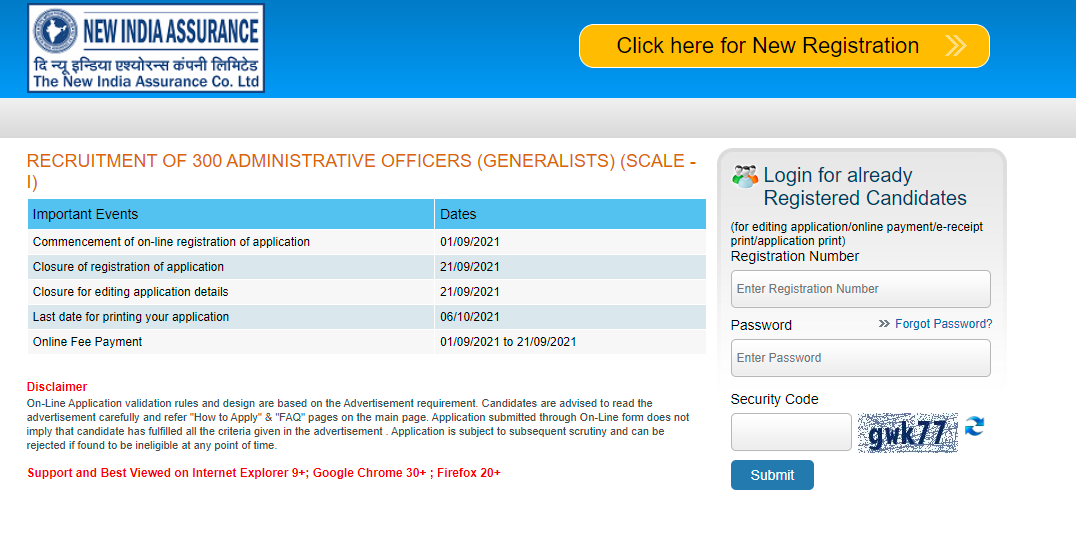Screen dimensions: 1076x536
Task: Refresh the security code captcha
Action: click(974, 426)
